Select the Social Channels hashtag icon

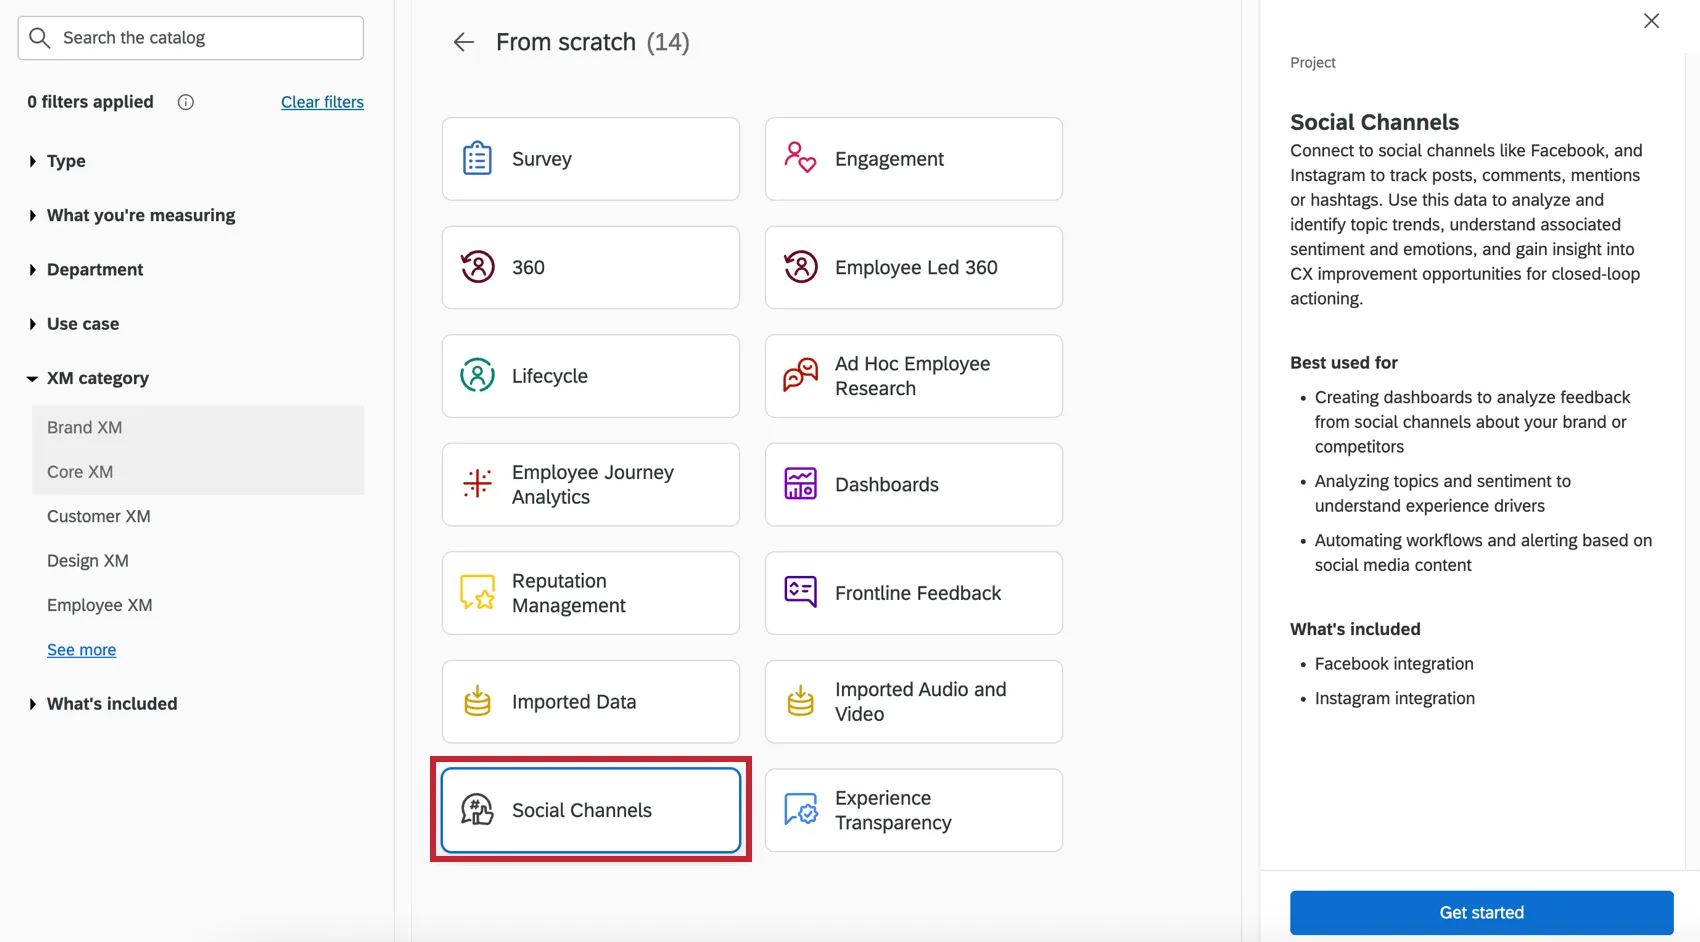pyautogui.click(x=477, y=810)
